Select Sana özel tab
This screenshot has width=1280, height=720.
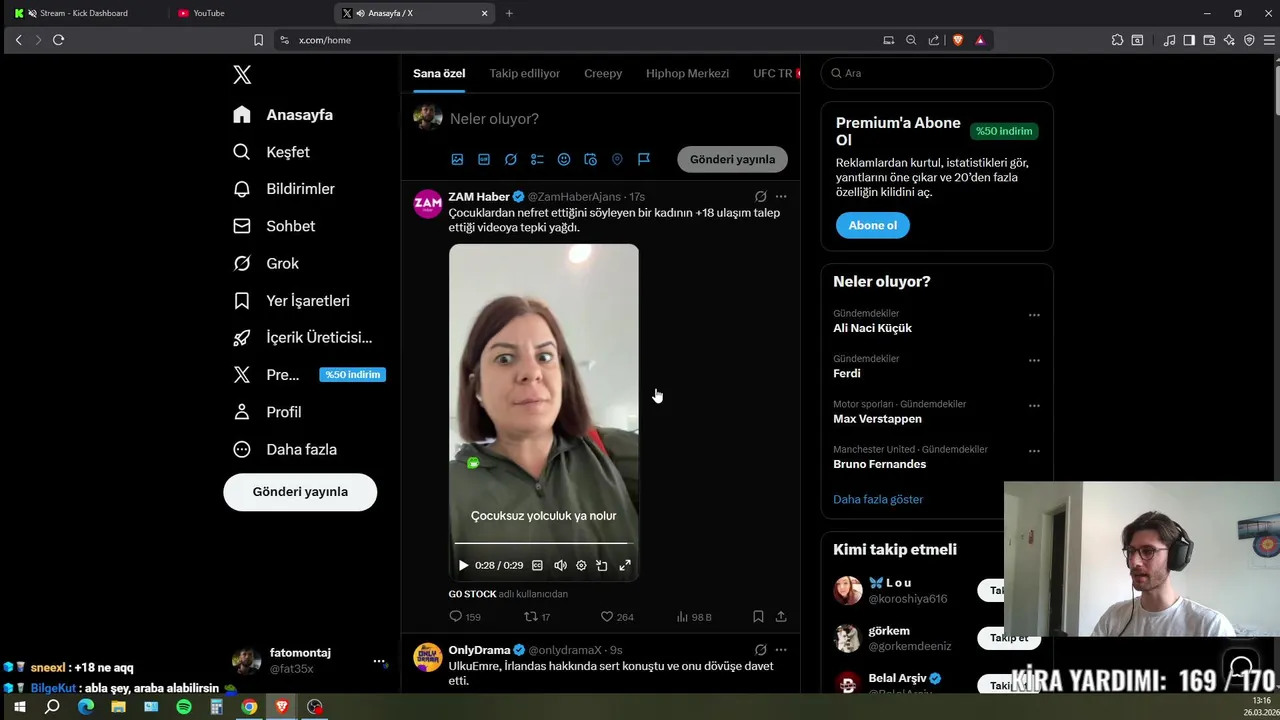click(x=439, y=73)
